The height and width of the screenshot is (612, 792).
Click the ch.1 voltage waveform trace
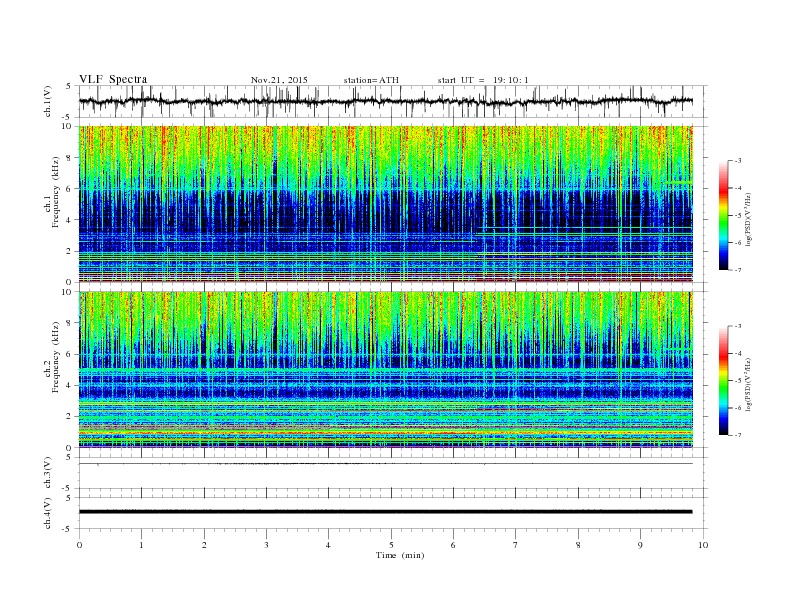[x=385, y=101]
